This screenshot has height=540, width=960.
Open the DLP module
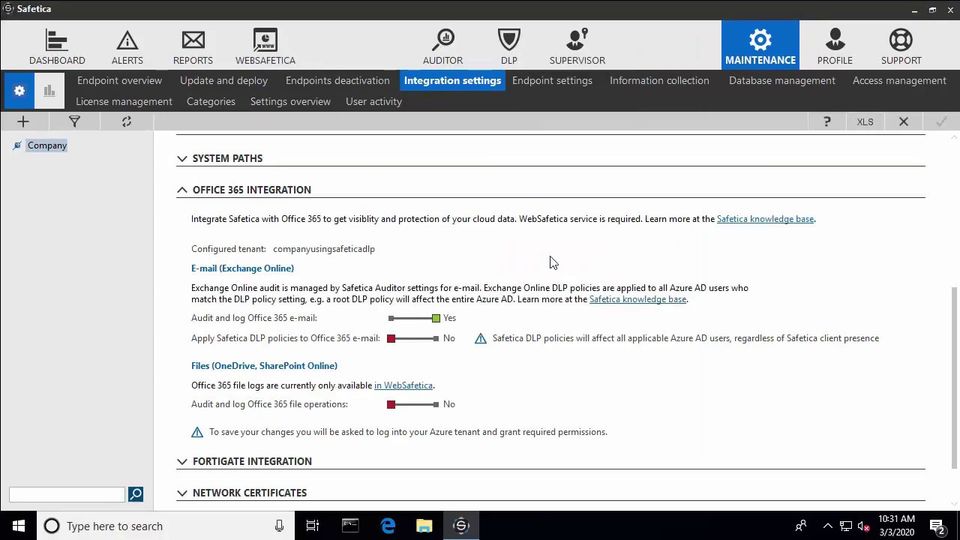click(x=509, y=47)
